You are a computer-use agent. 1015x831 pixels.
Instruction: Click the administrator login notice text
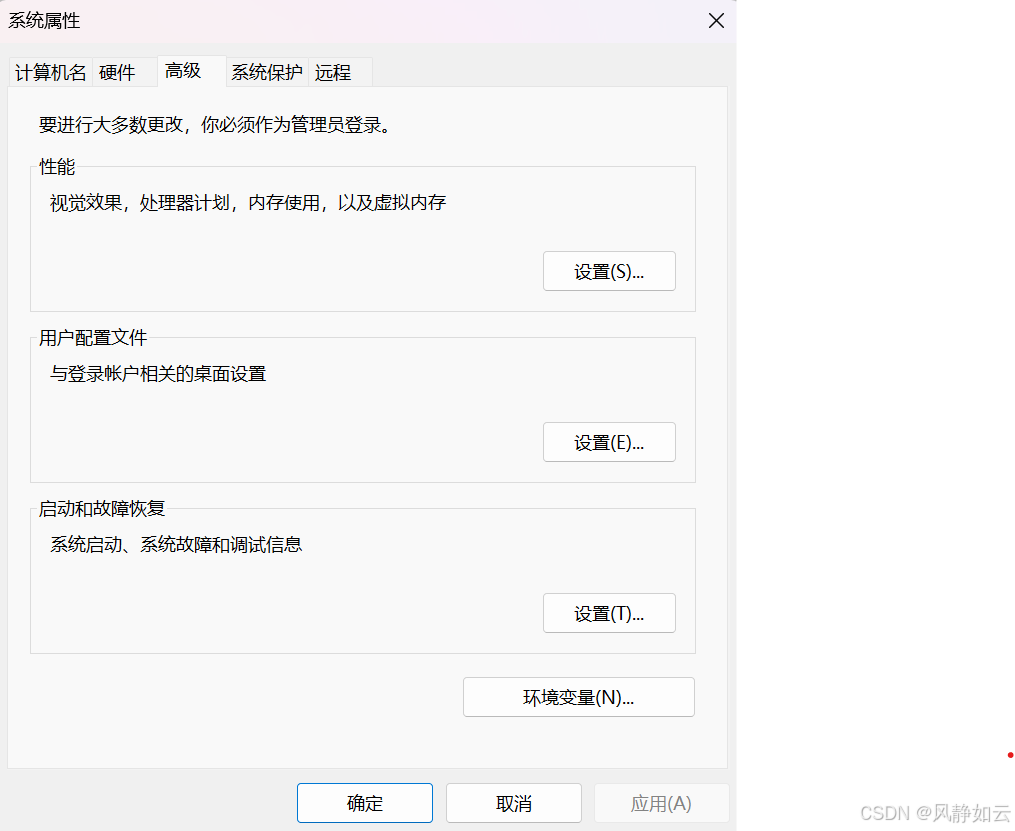(213, 126)
